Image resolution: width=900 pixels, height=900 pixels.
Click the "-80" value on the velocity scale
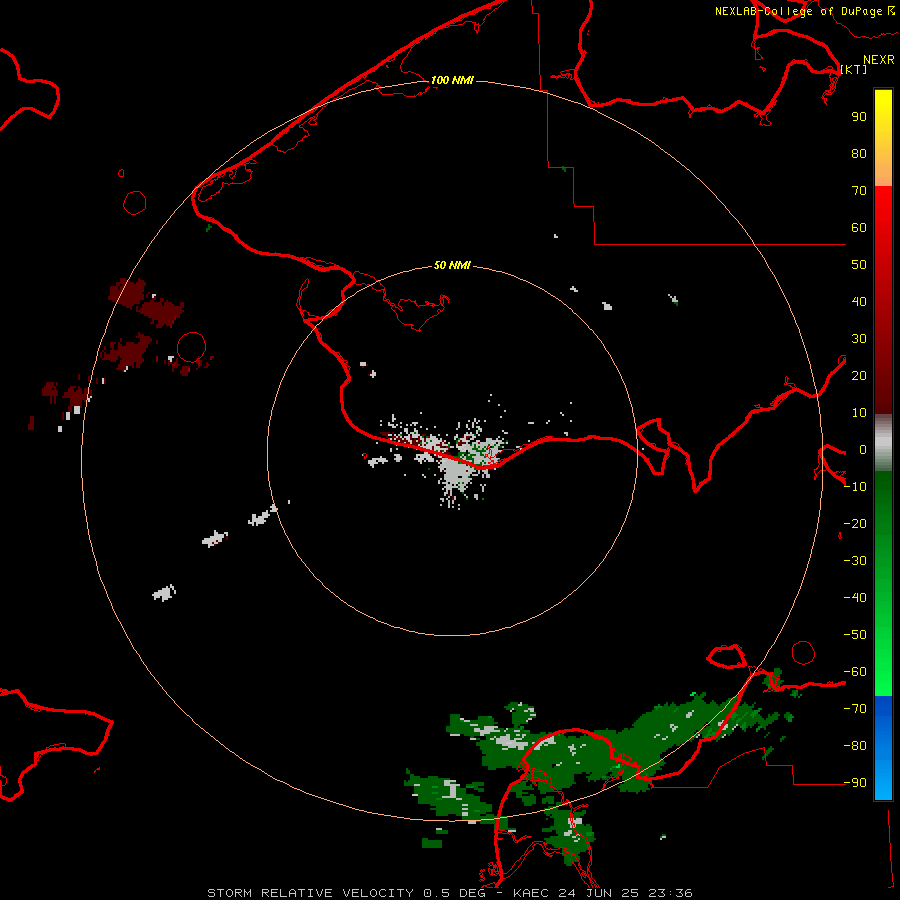pos(855,746)
